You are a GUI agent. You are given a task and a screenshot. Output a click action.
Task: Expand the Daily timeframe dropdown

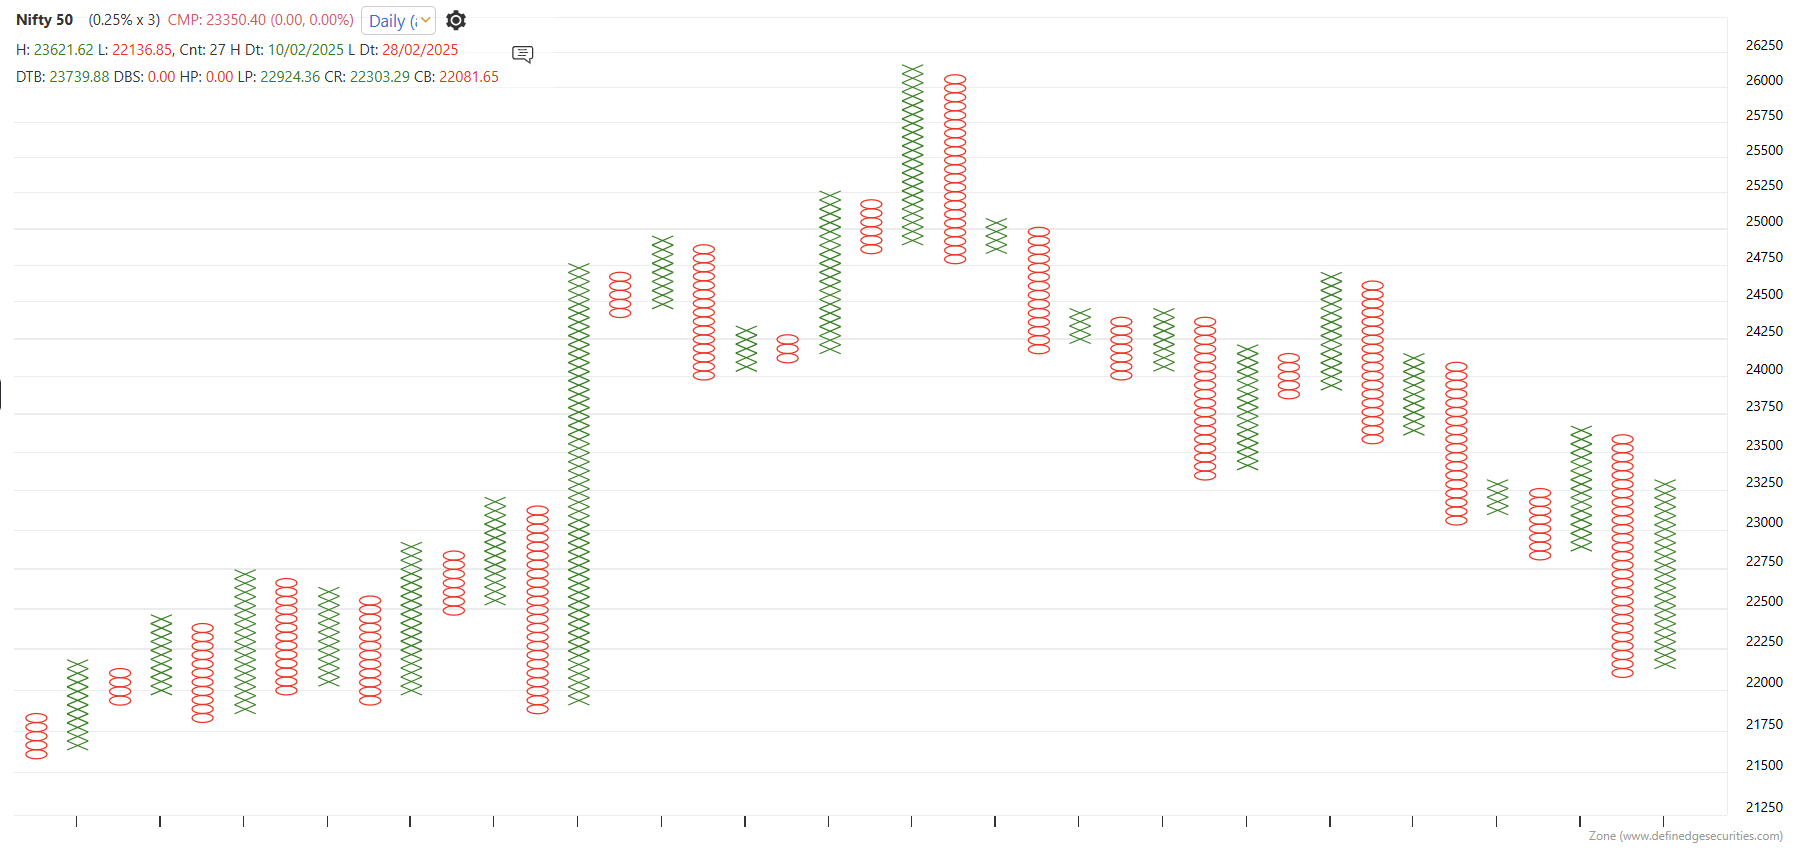398,21
